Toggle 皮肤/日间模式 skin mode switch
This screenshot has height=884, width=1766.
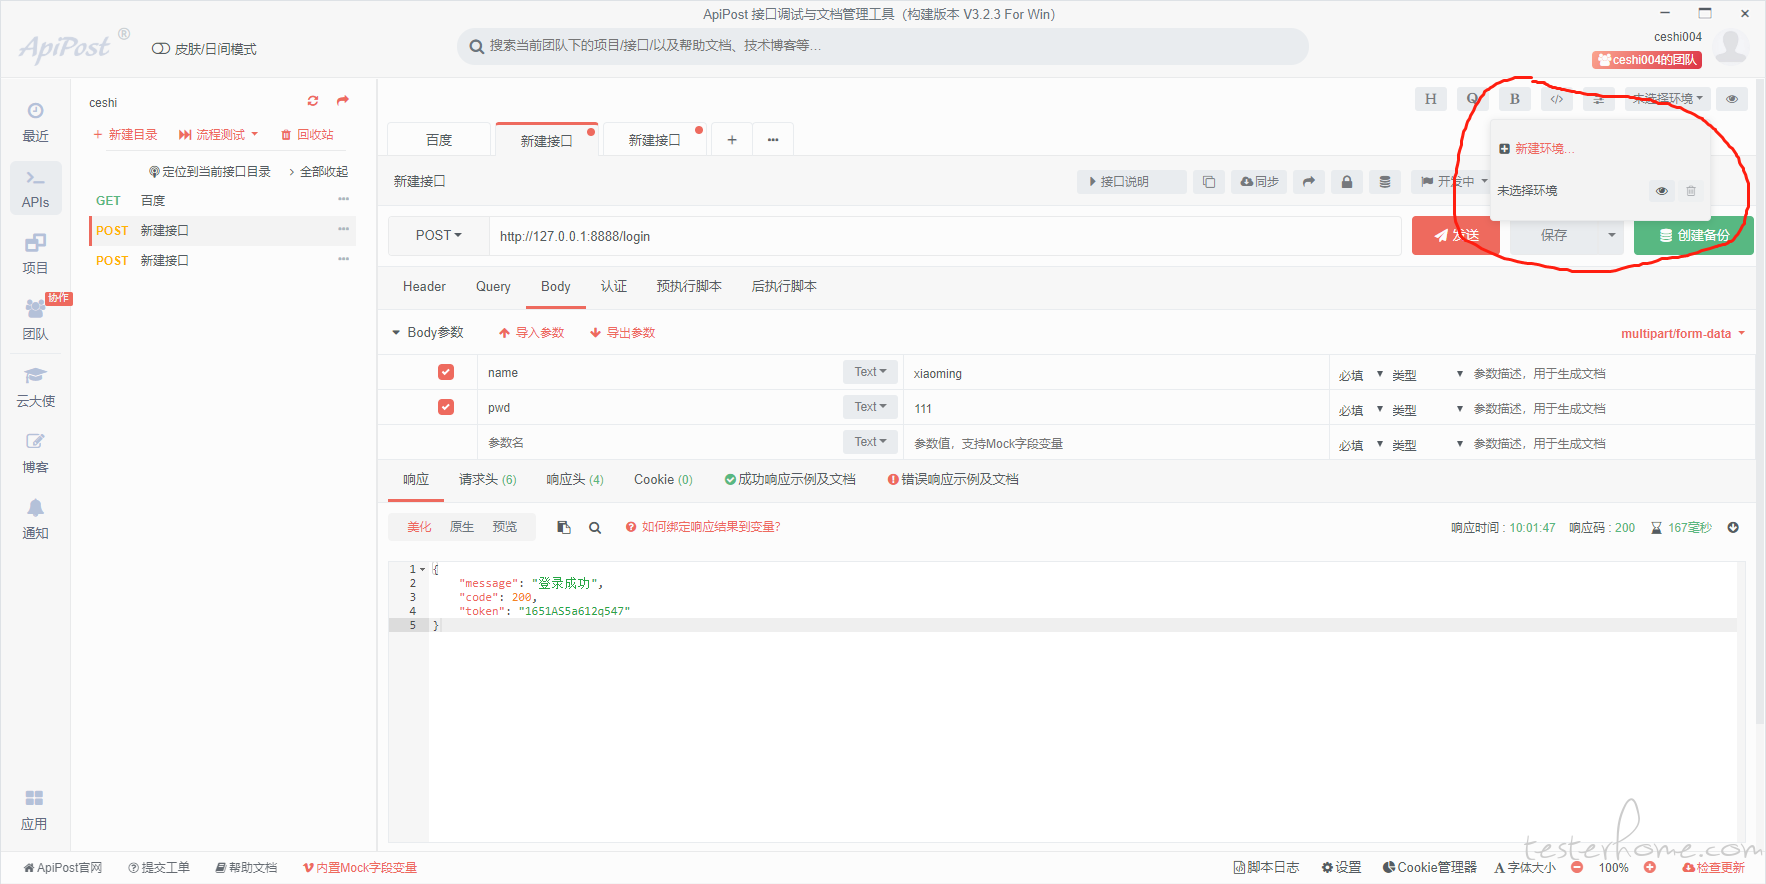[x=160, y=49]
